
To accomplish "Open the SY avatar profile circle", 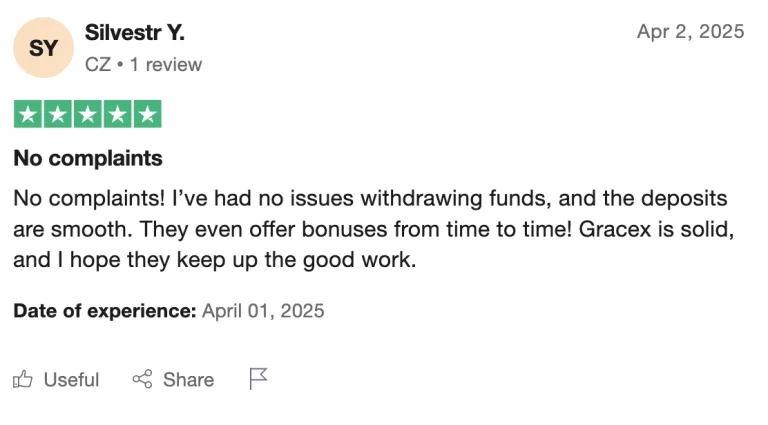I will (x=44, y=47).
